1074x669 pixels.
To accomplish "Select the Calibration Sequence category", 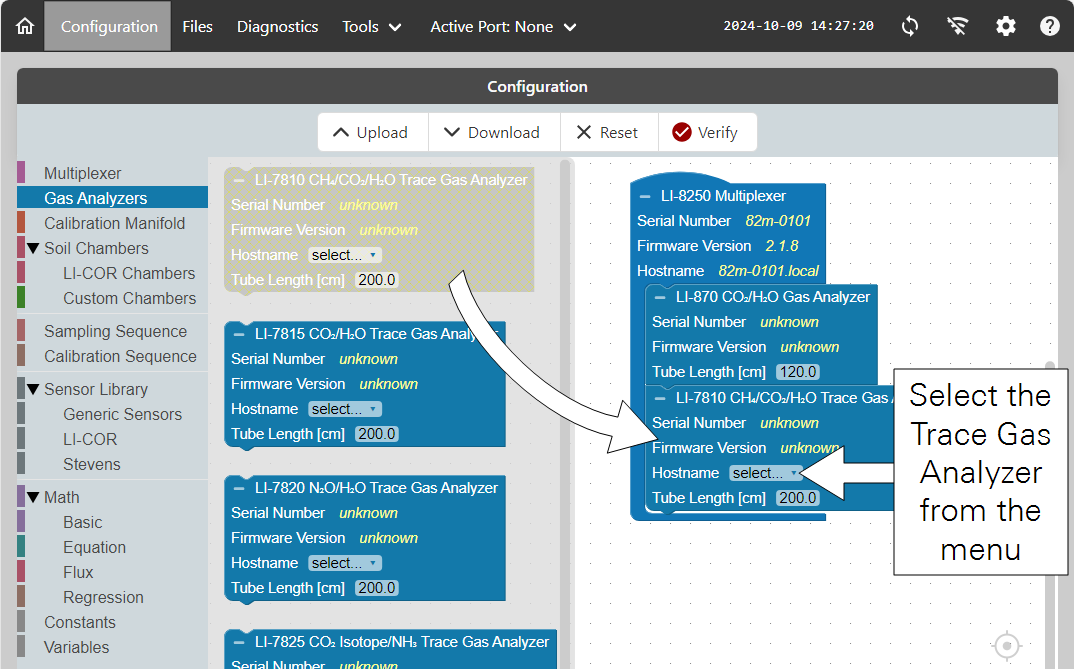I will [120, 357].
